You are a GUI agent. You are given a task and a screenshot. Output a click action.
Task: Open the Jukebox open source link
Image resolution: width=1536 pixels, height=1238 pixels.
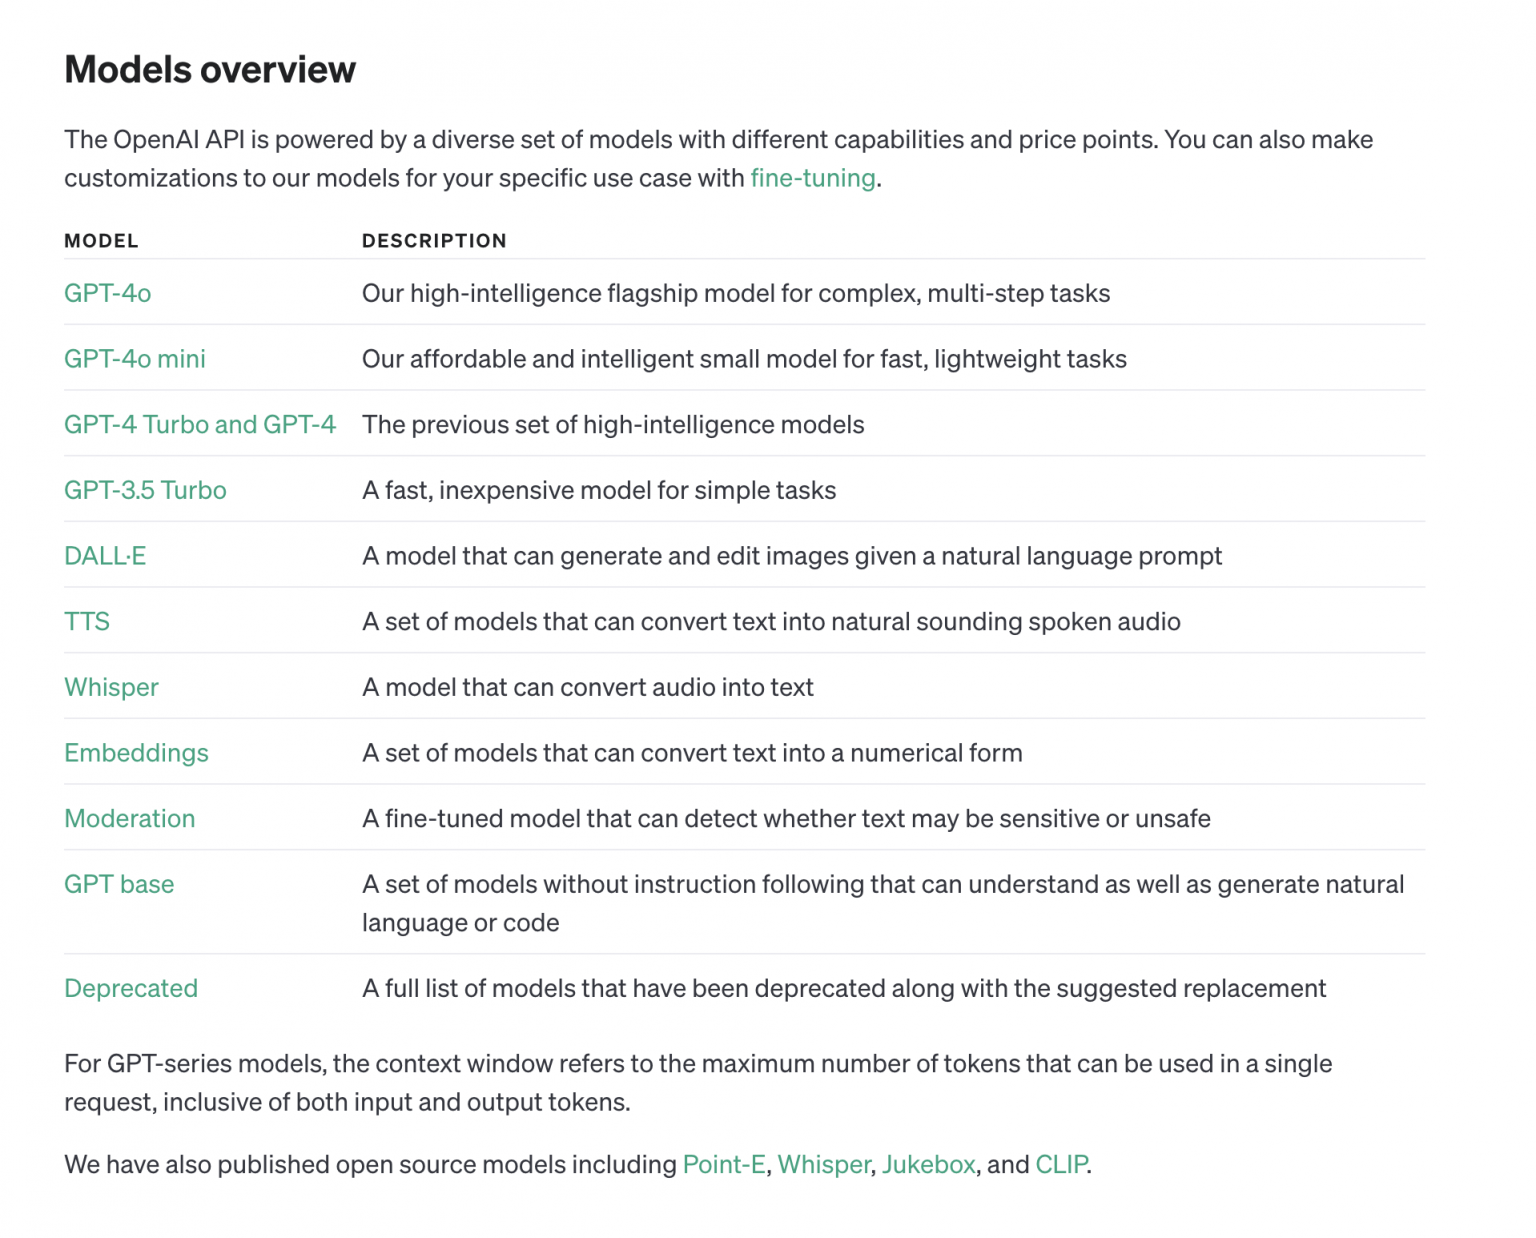click(x=928, y=1164)
